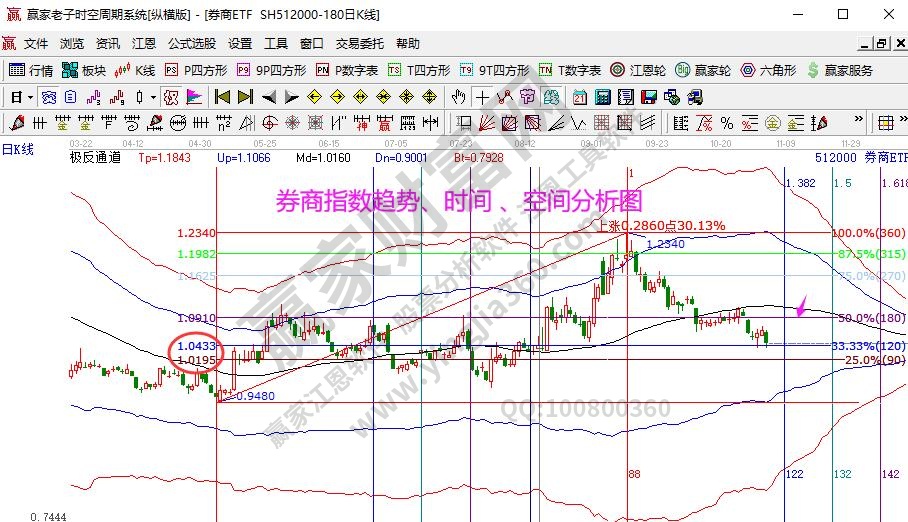The width and height of the screenshot is (908, 522).
Task: Open the 文件 menu
Action: pyautogui.click(x=36, y=44)
